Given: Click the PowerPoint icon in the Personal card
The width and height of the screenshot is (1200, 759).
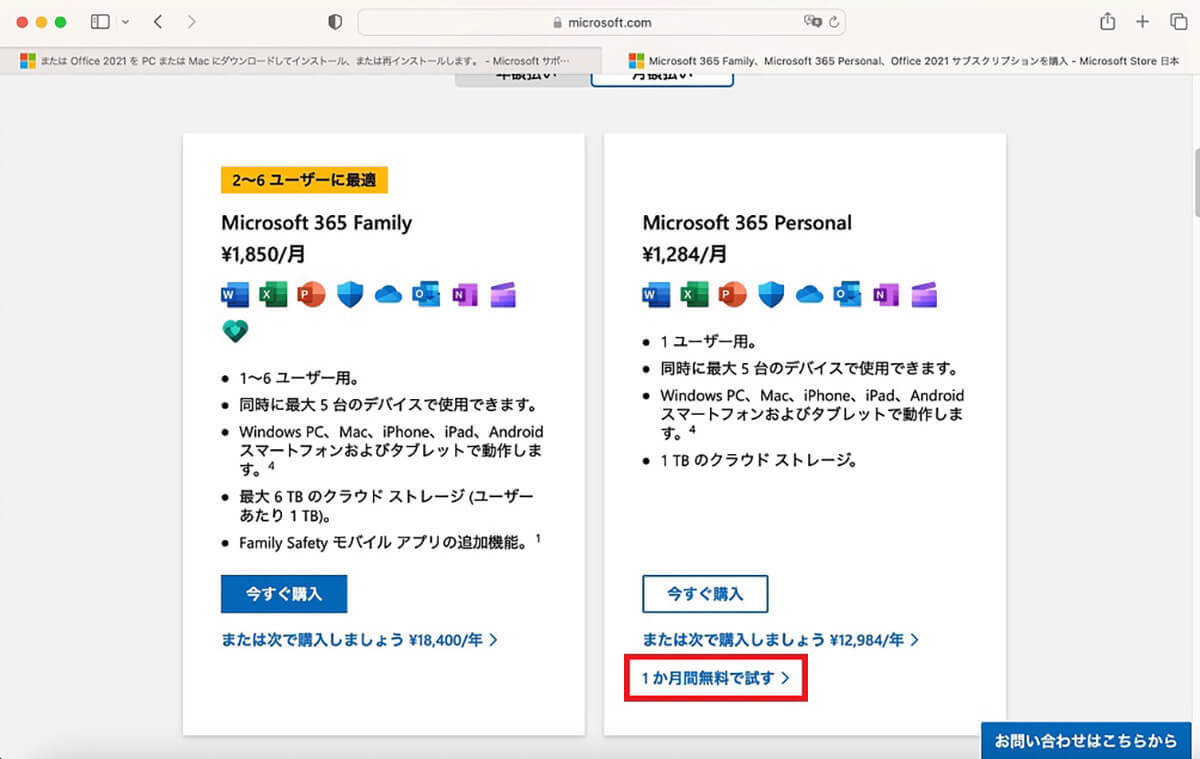Looking at the screenshot, I should tap(733, 294).
